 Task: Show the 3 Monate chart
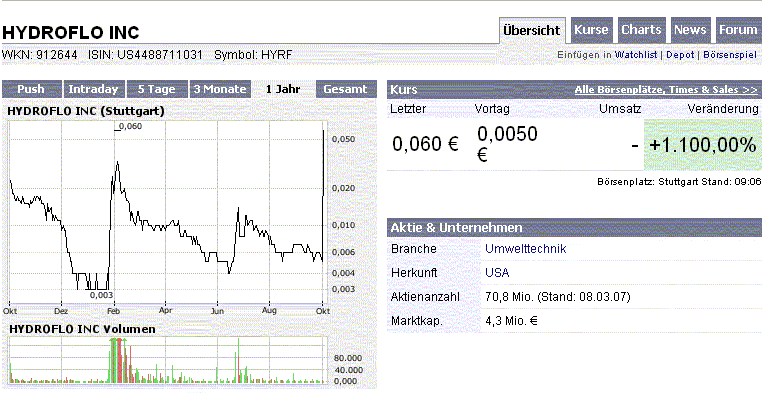point(220,89)
